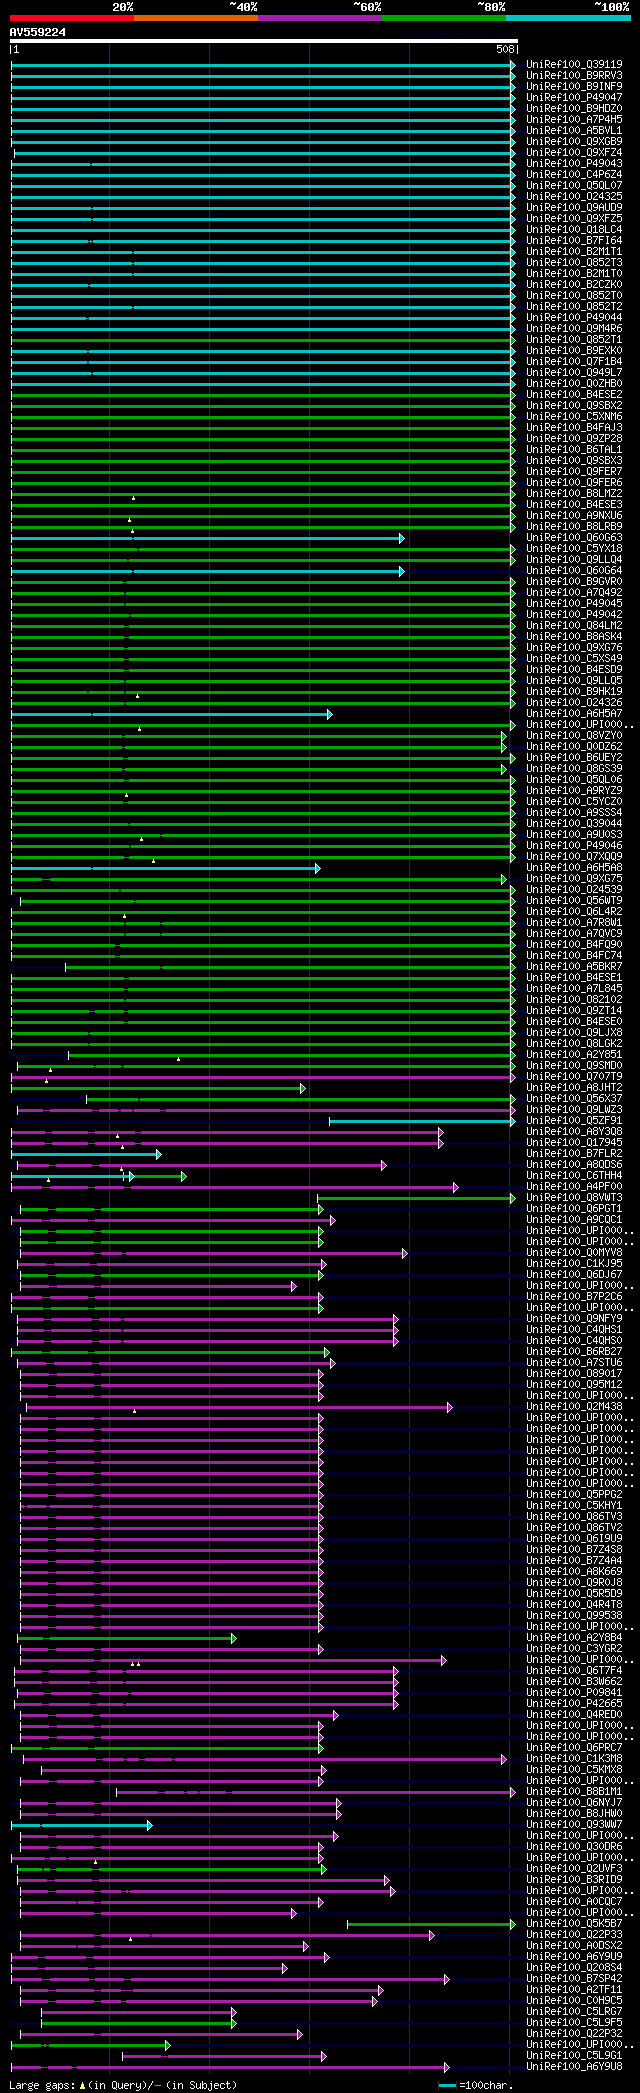Click the last hit UniRef100_A6Y9U8
640x2093 pixels.
click(x=574, y=2067)
